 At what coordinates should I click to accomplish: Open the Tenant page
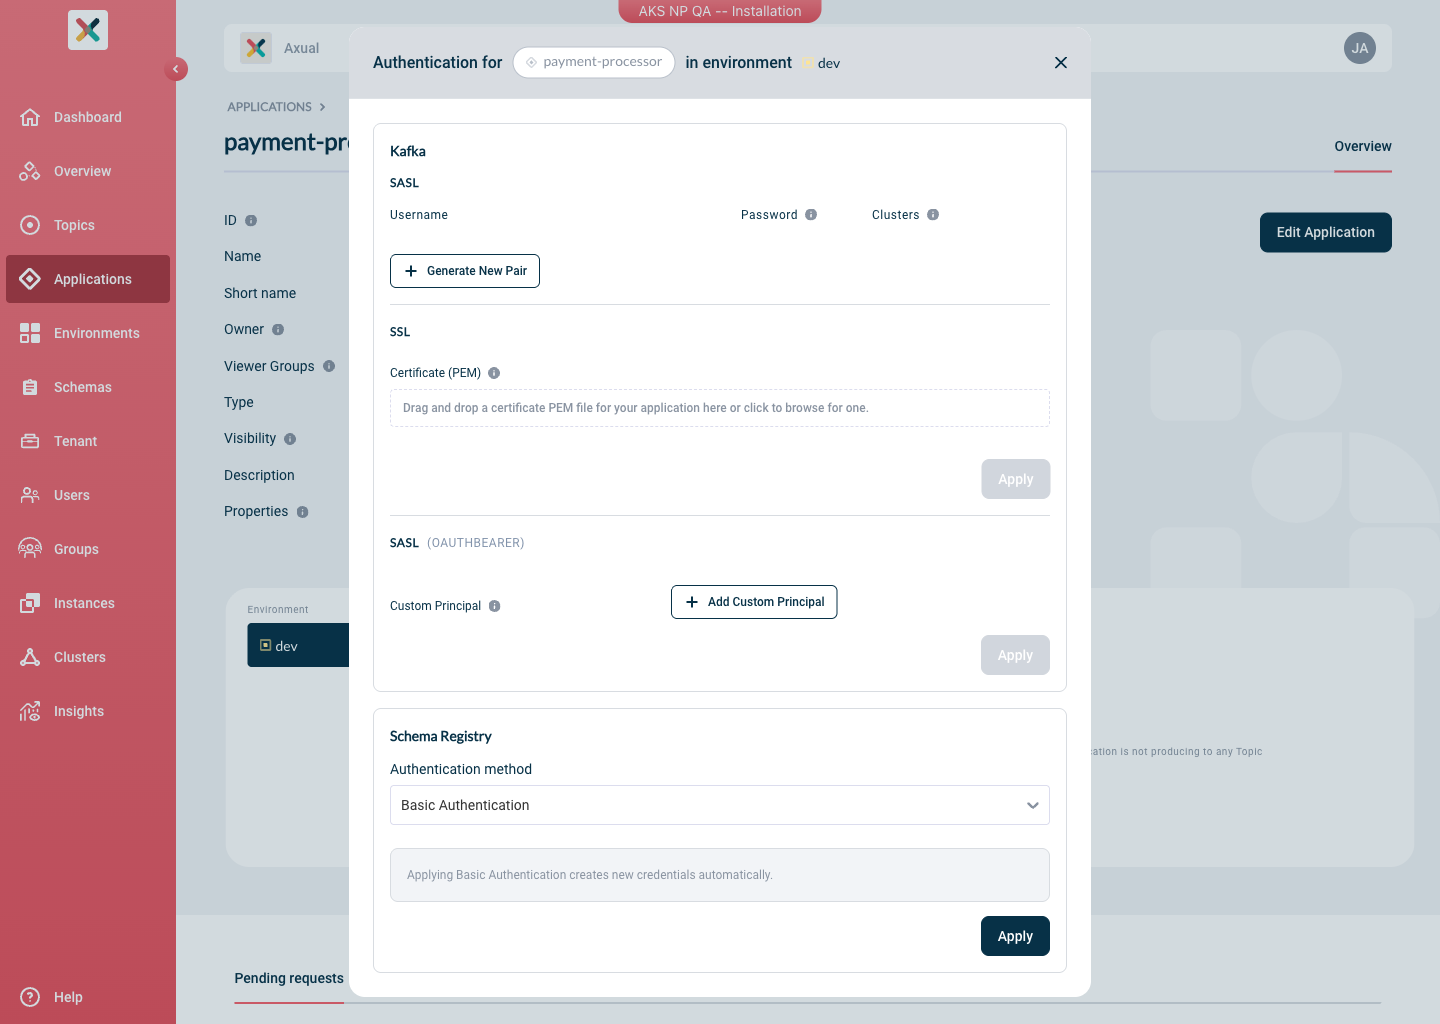(x=75, y=441)
